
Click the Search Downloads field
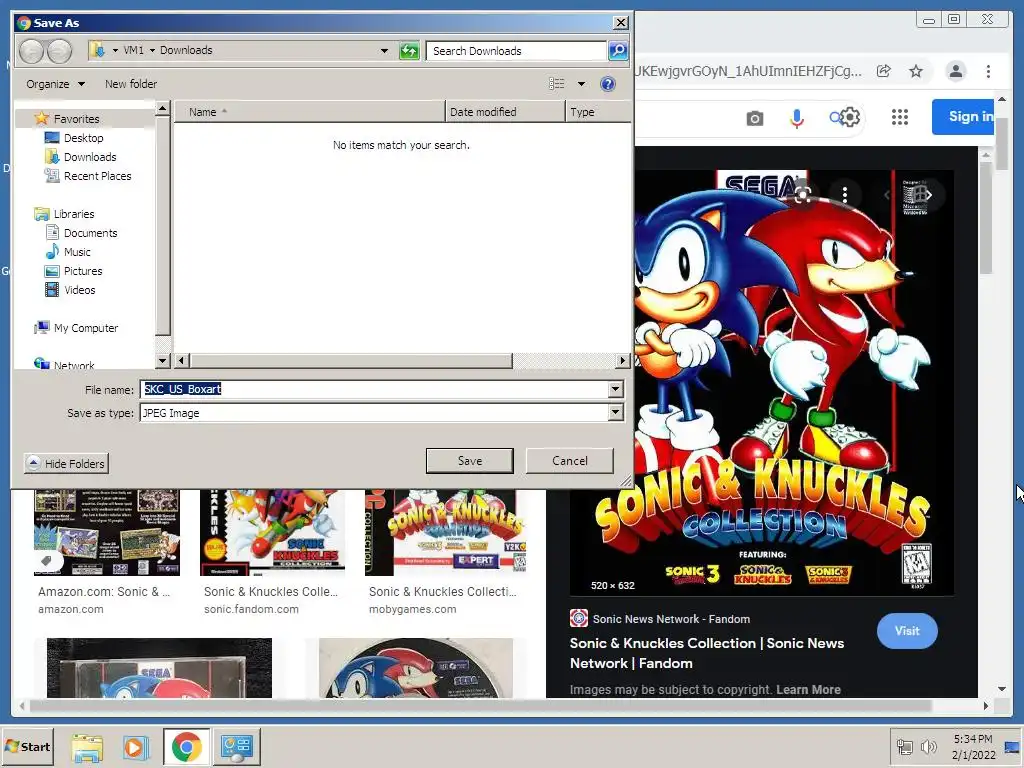pyautogui.click(x=516, y=50)
